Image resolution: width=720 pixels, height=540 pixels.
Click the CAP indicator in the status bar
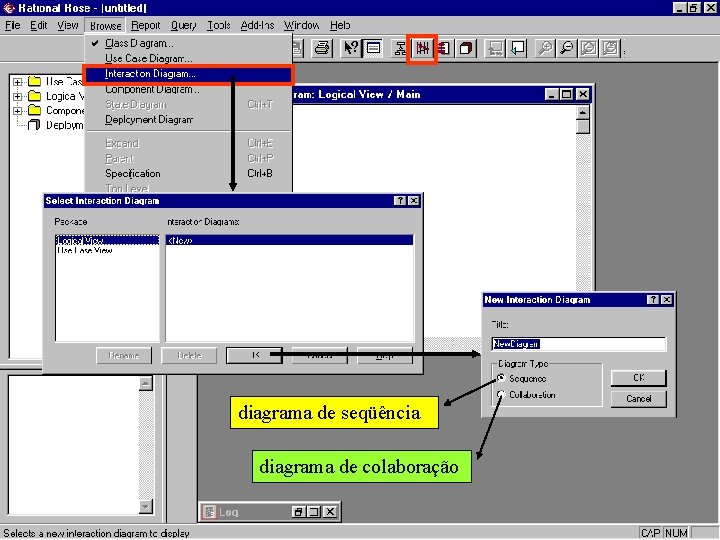pyautogui.click(x=651, y=533)
